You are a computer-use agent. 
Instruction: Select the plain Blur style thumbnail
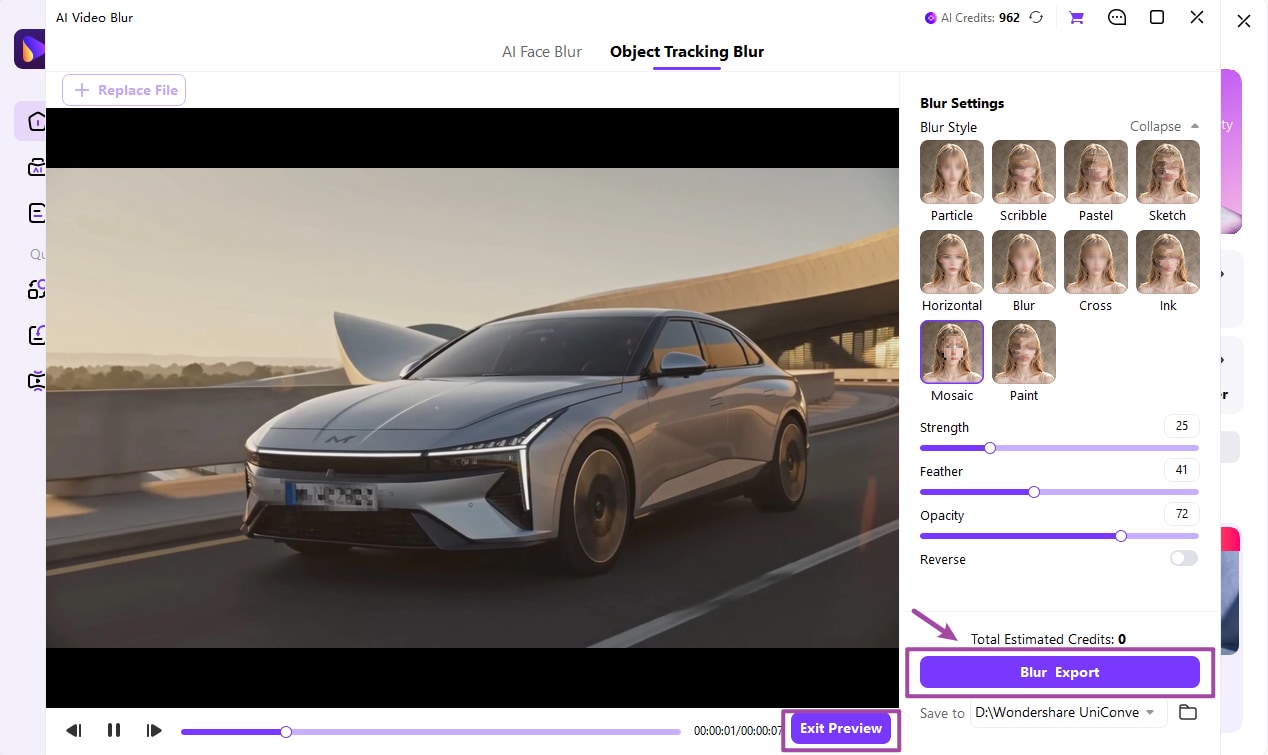click(x=1024, y=262)
